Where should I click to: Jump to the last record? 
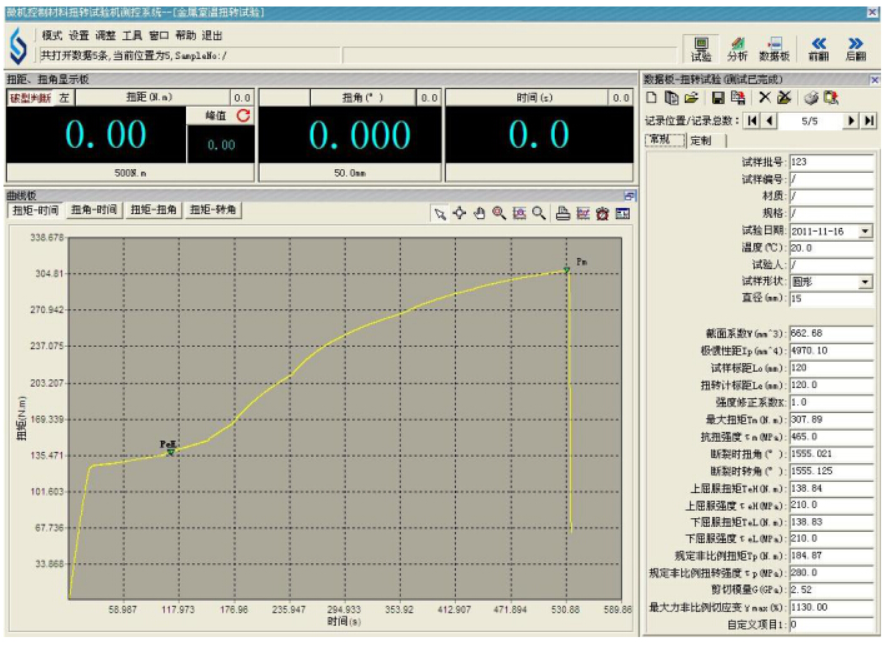869,120
